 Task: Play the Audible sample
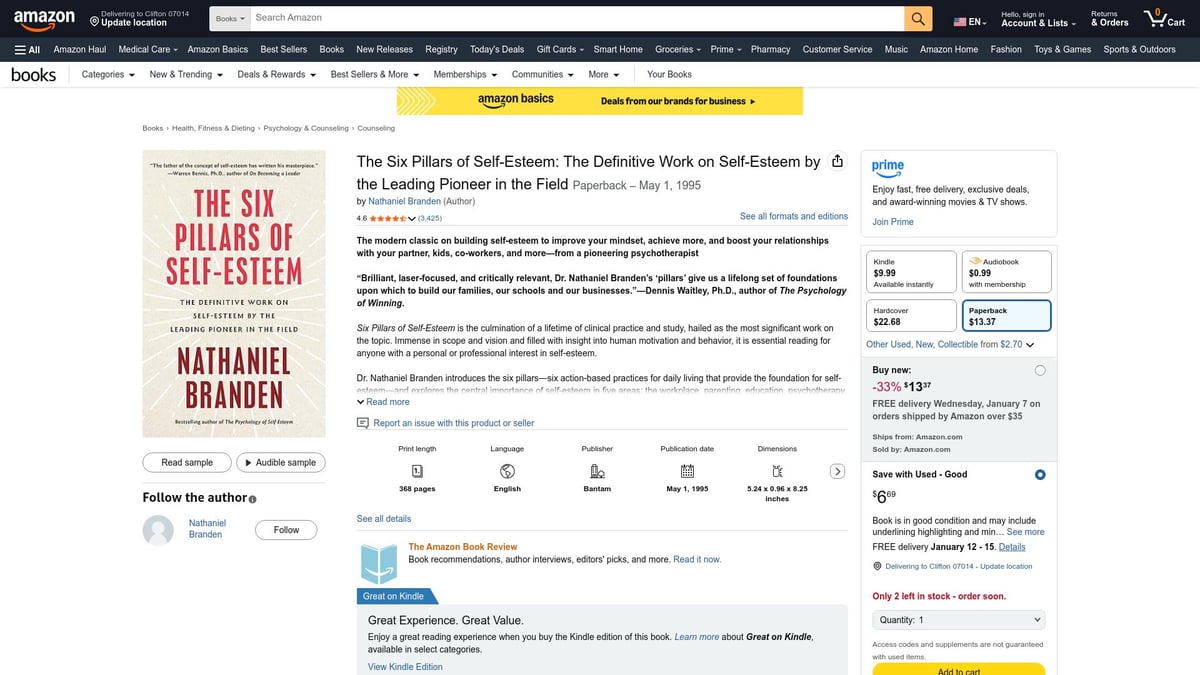[281, 462]
